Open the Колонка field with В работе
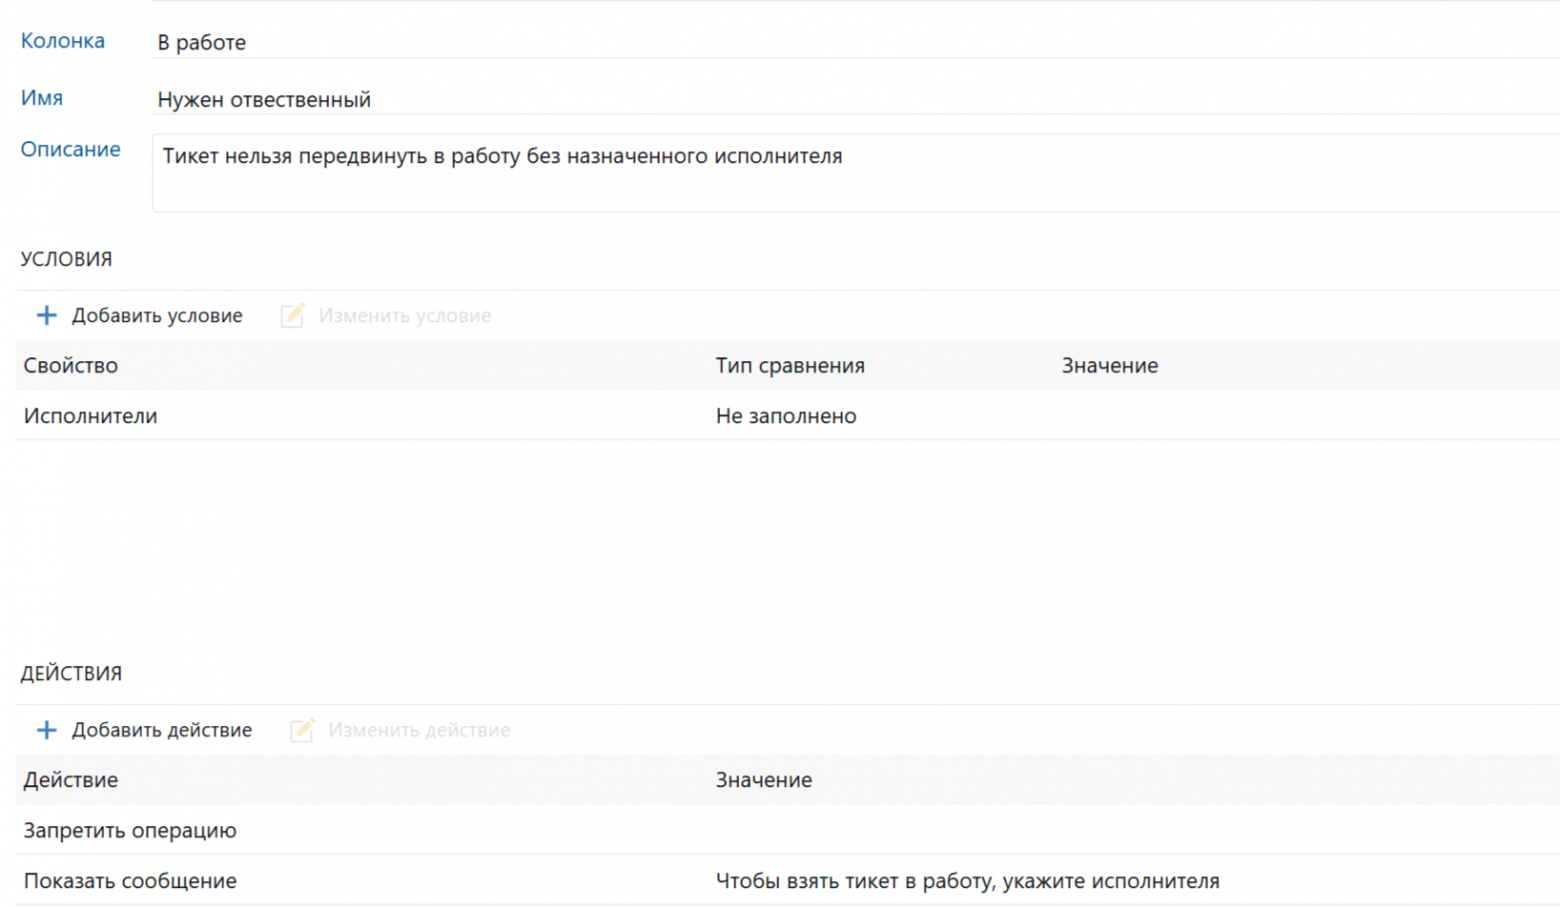Screen dimensions: 1560x907 tap(855, 42)
